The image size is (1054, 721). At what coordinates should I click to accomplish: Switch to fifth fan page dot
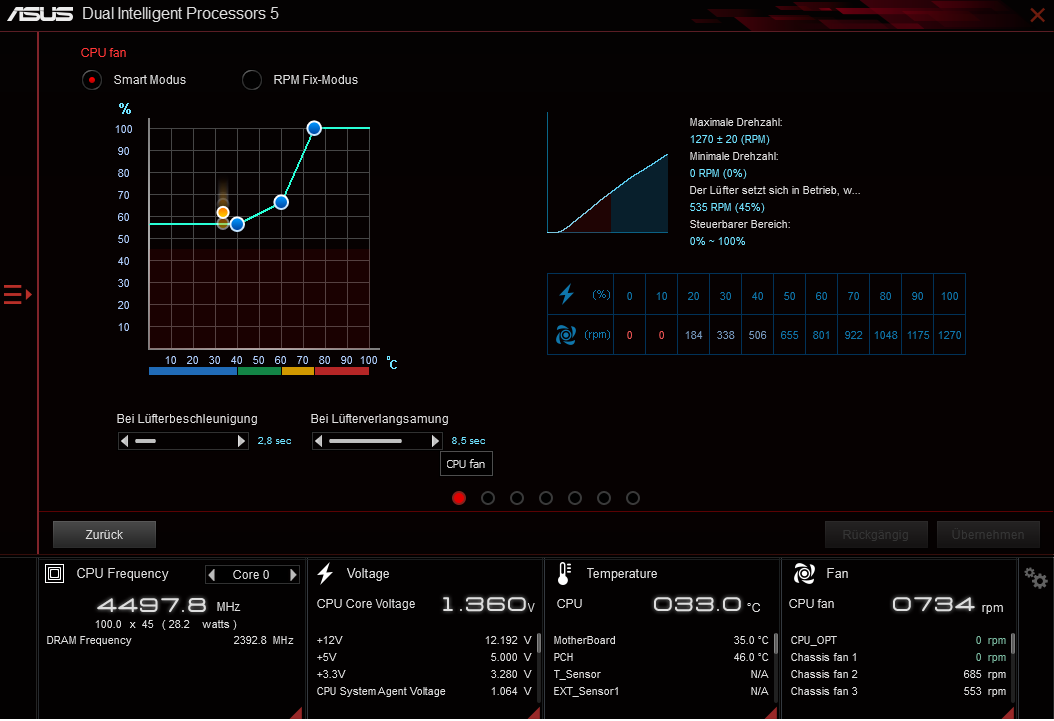click(x=575, y=498)
